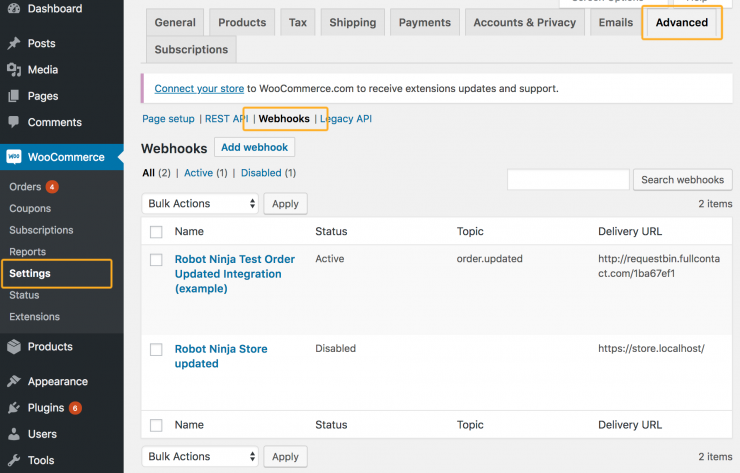Select the Payments tab
Viewport: 740px width, 473px height.
(x=425, y=22)
